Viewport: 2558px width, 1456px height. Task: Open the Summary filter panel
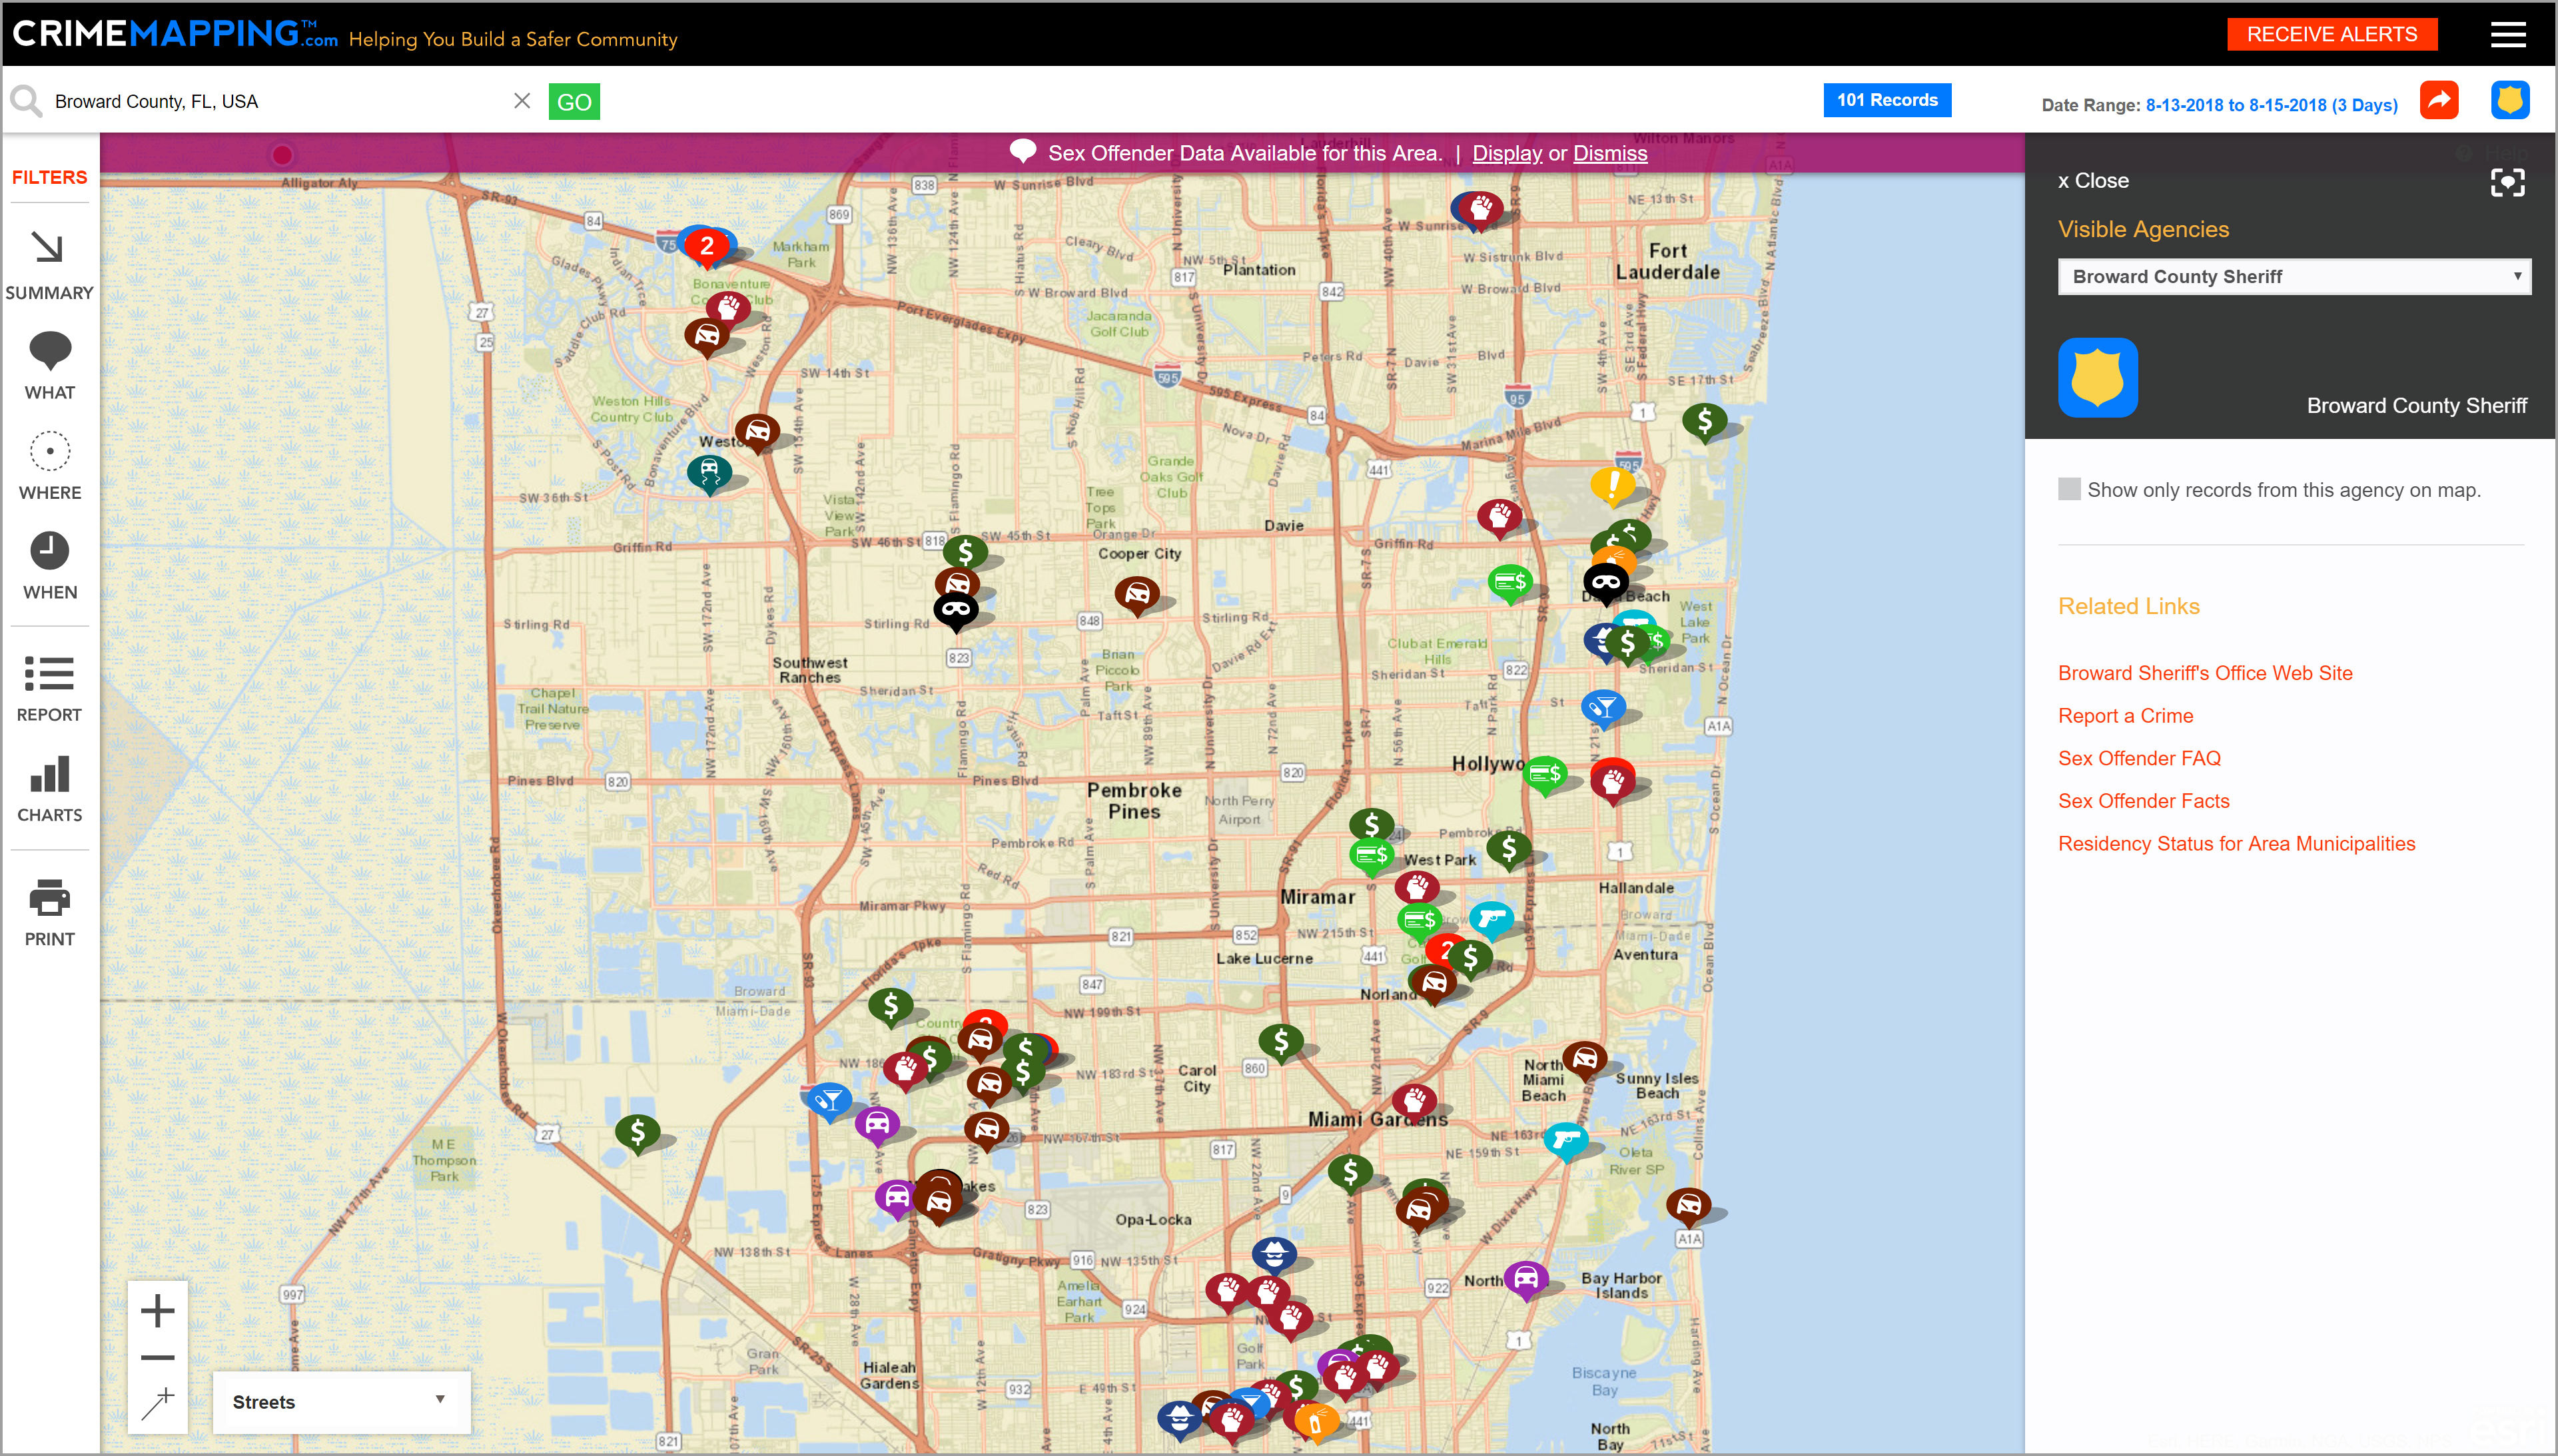[49, 264]
